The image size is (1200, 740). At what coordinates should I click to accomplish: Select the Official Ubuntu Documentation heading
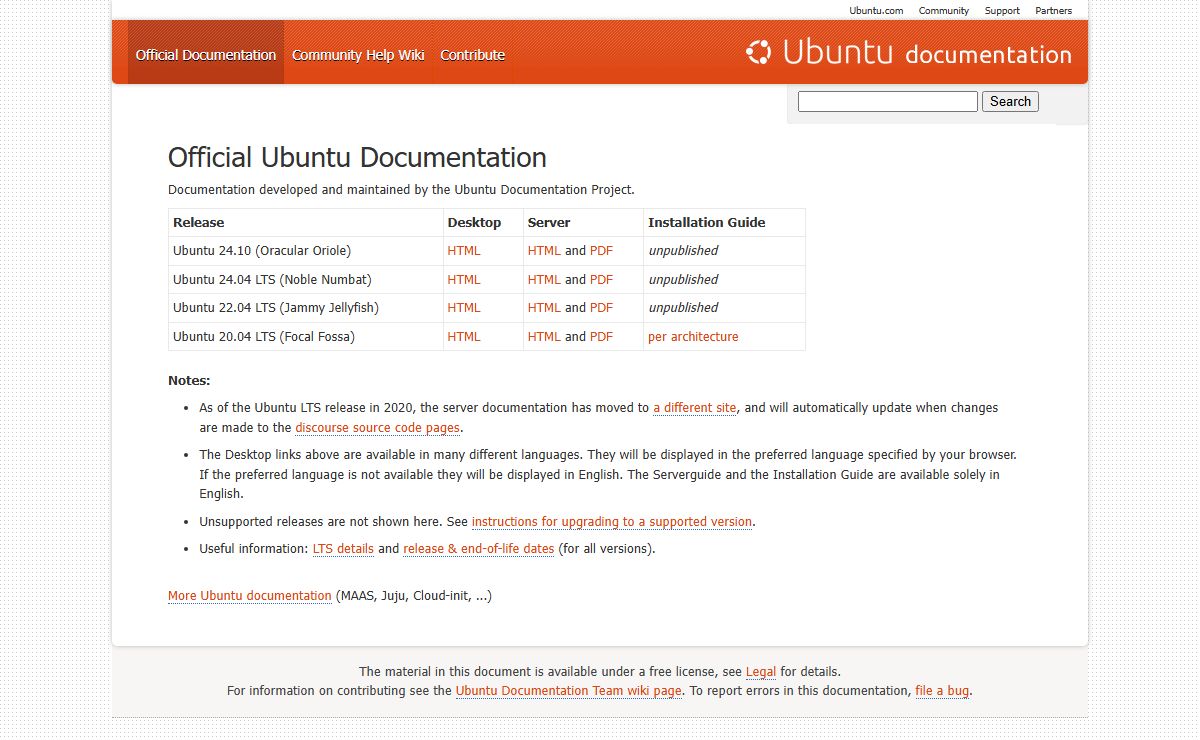[x=357, y=158]
